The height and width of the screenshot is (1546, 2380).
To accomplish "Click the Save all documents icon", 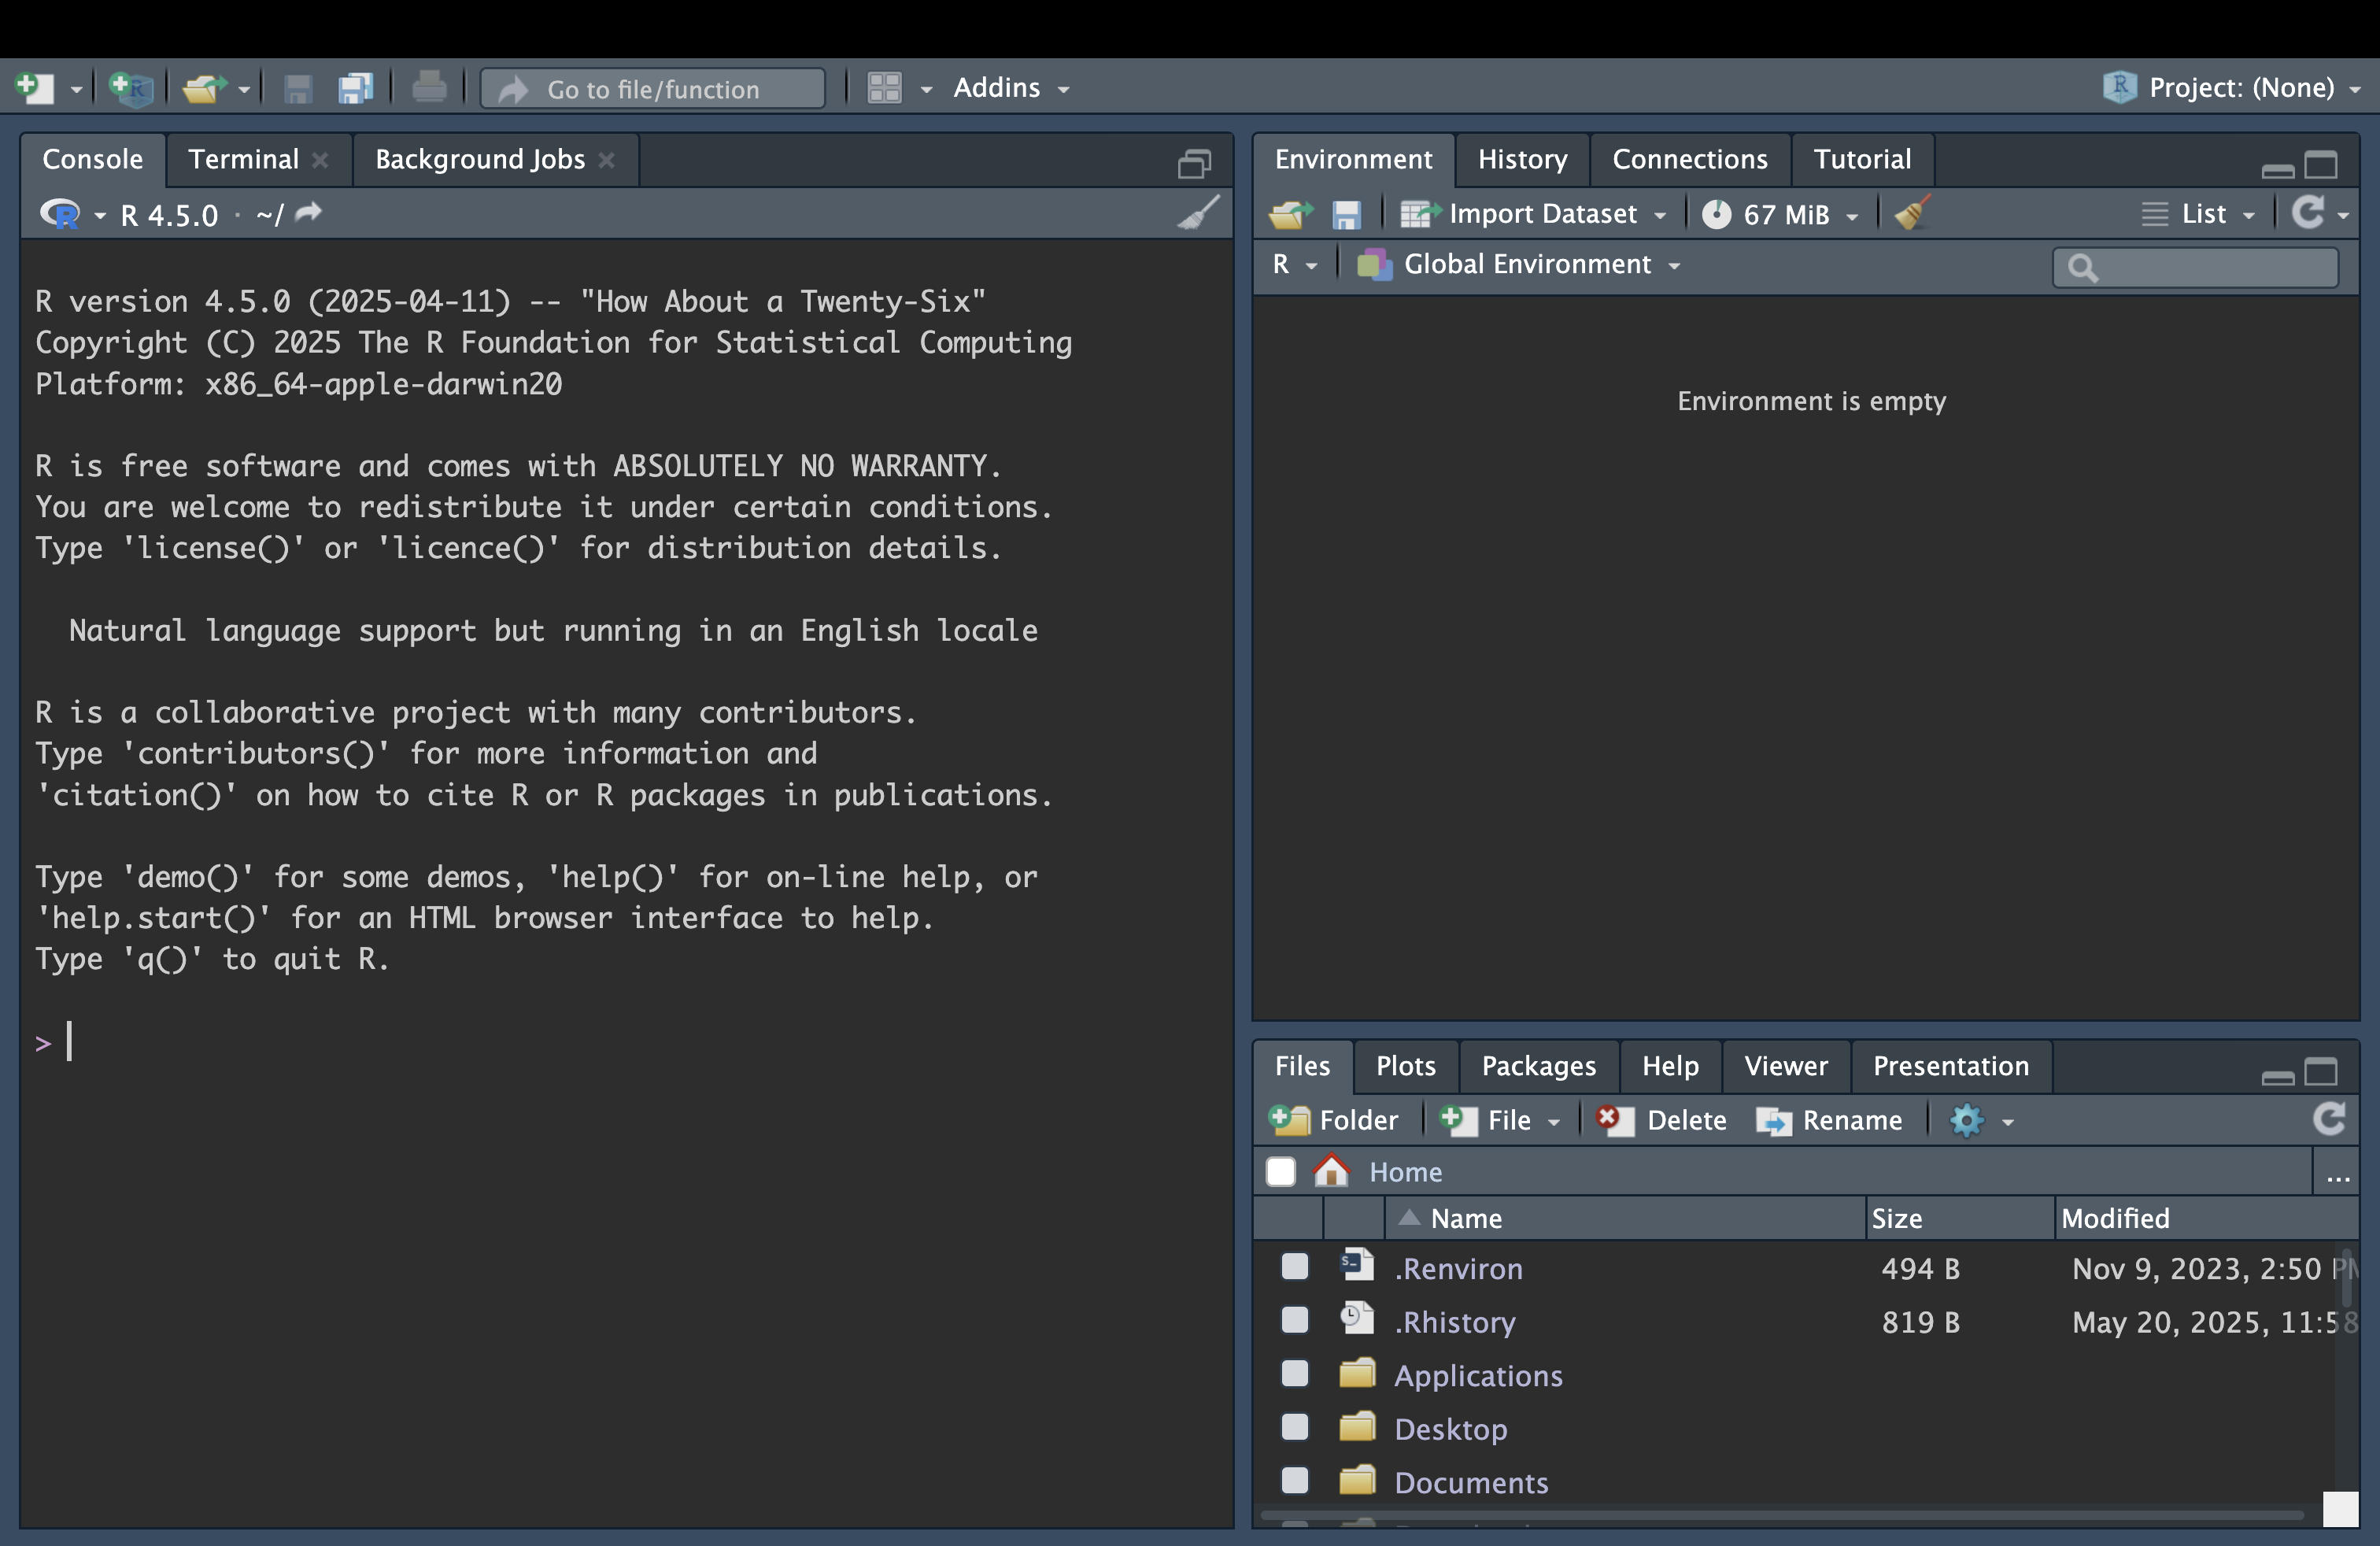I will click(355, 88).
